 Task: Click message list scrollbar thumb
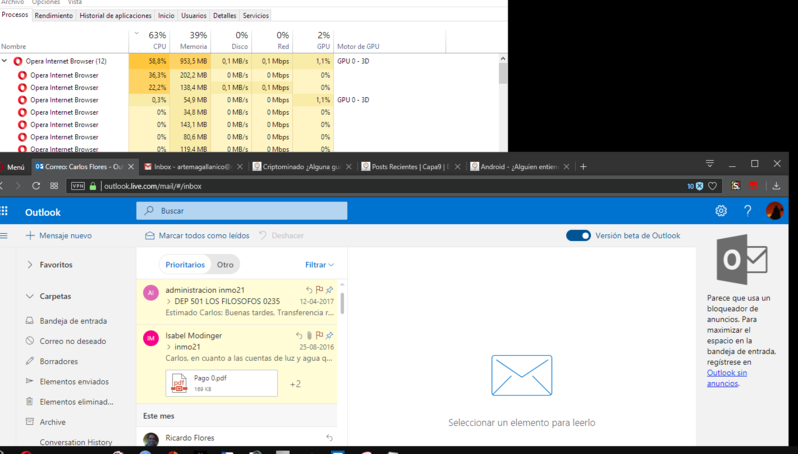(342, 303)
